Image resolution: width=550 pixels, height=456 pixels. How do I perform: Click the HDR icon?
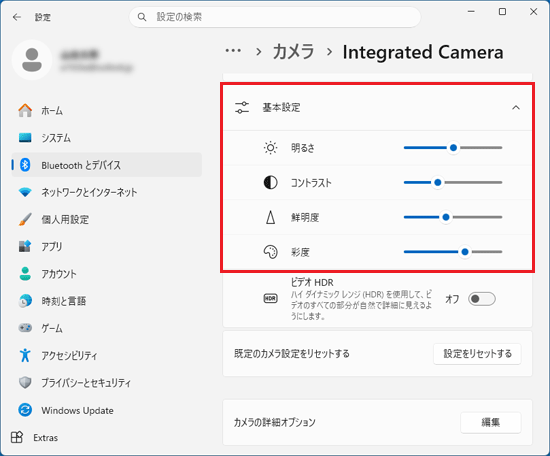(270, 299)
